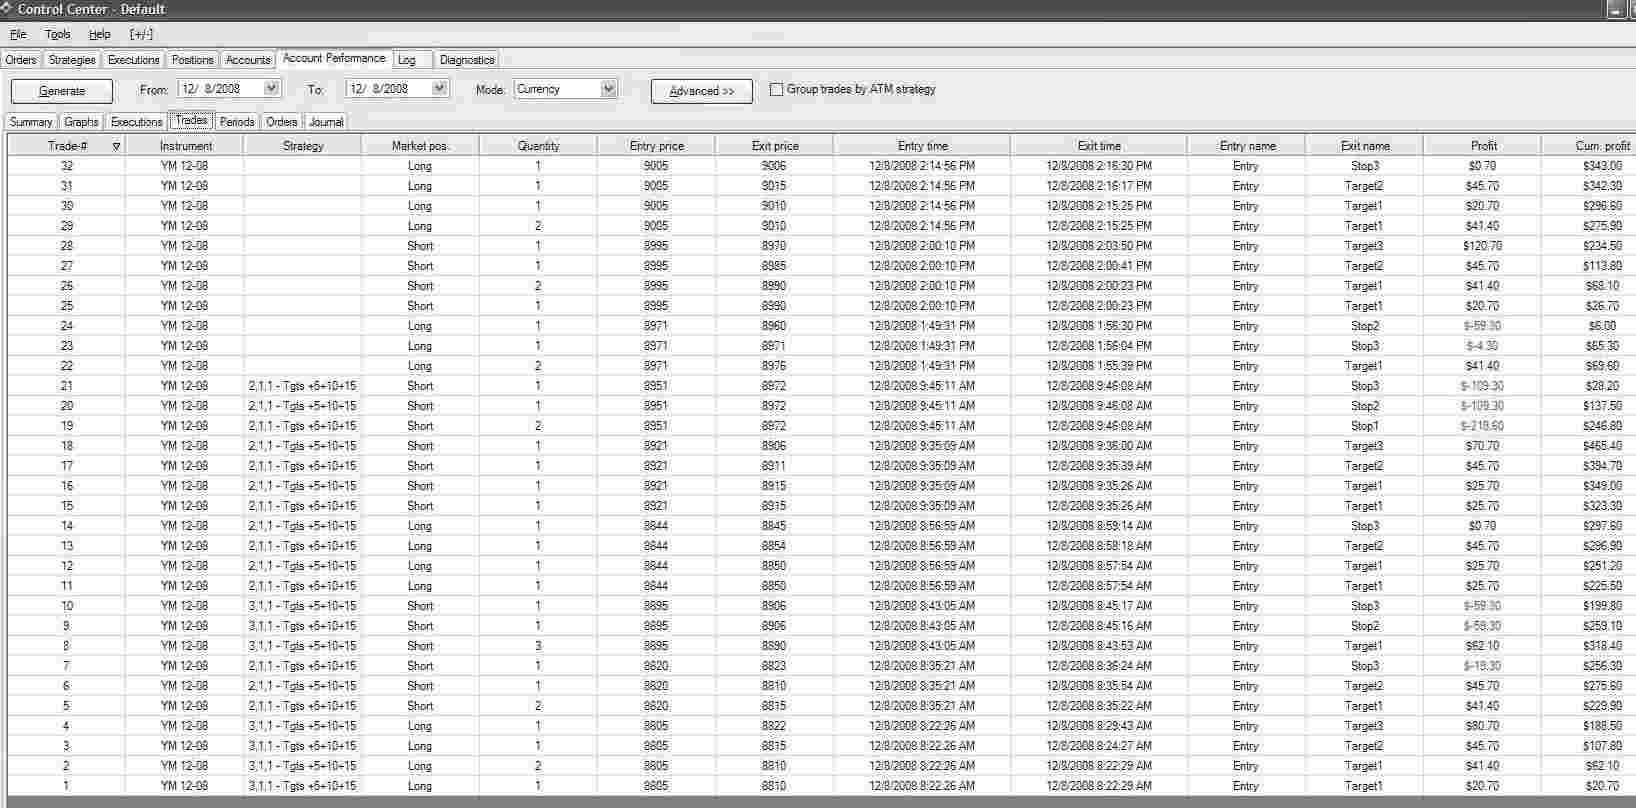This screenshot has height=808, width=1636.
Task: Click the Generate button
Action: 62,91
